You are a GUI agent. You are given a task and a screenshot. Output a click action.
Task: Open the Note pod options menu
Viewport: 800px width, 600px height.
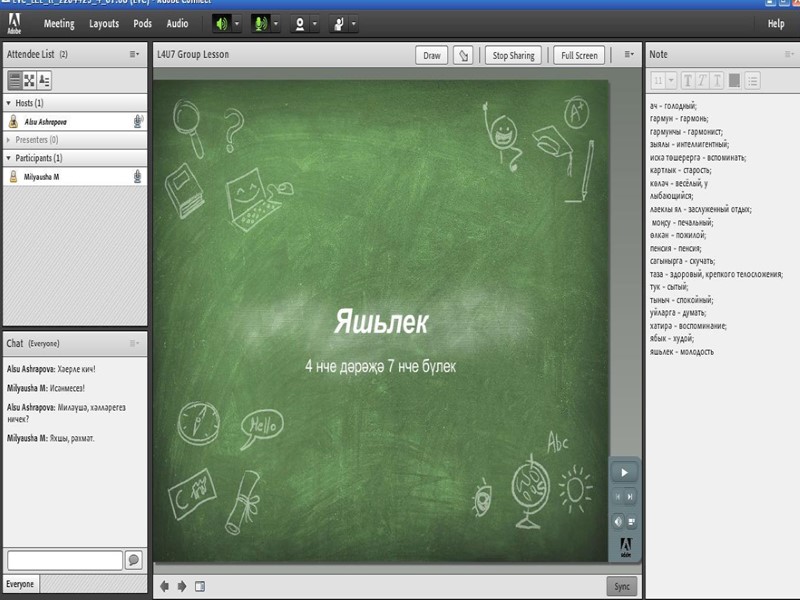tap(789, 54)
